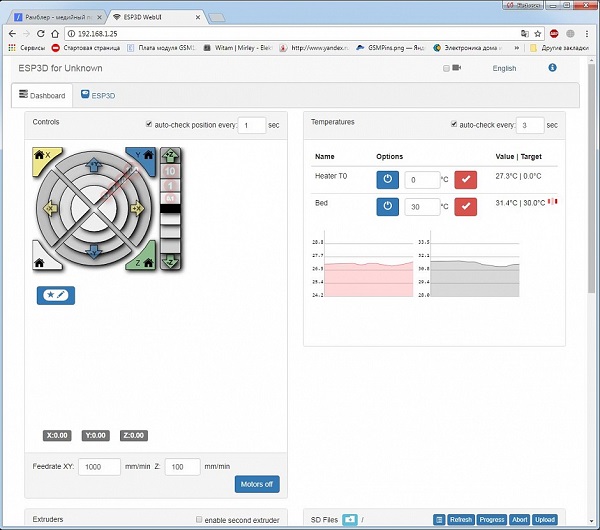Click the SD Files Refresh button

[x=461, y=519]
